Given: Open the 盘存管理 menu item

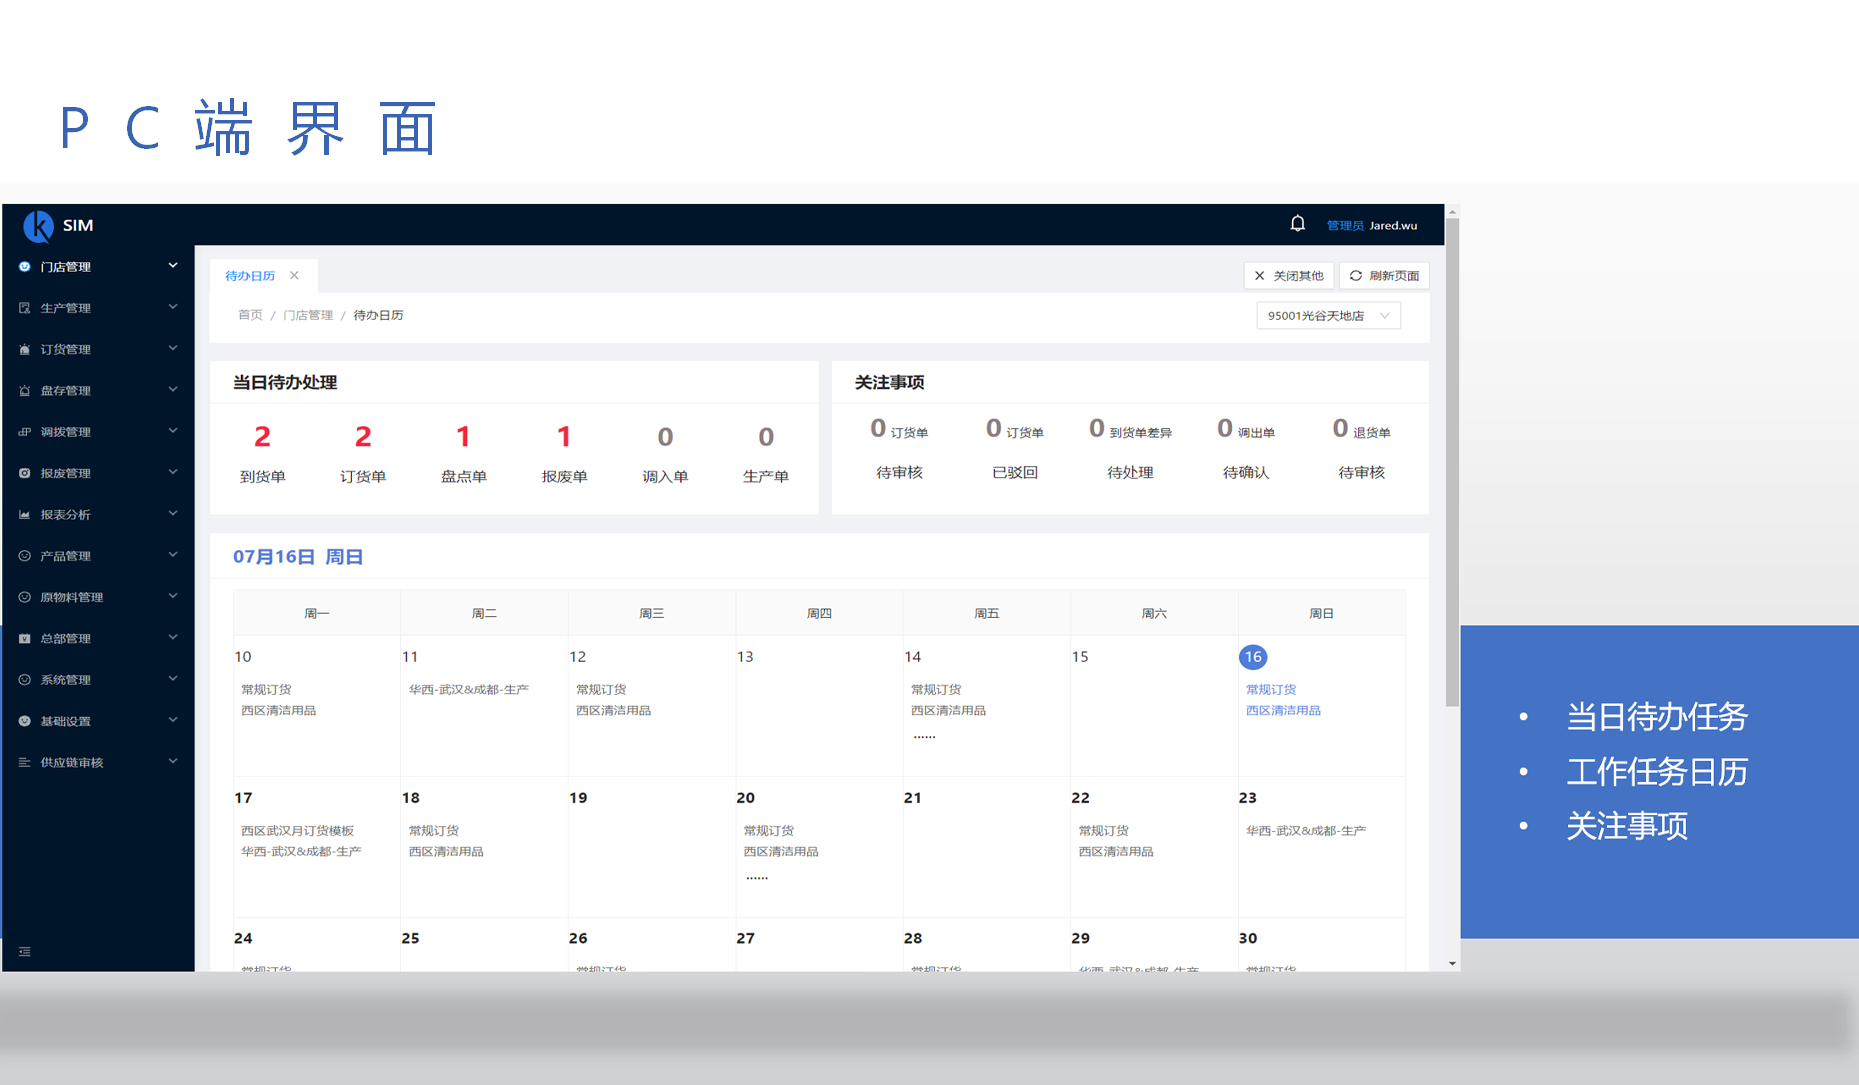Looking at the screenshot, I should tap(98, 391).
